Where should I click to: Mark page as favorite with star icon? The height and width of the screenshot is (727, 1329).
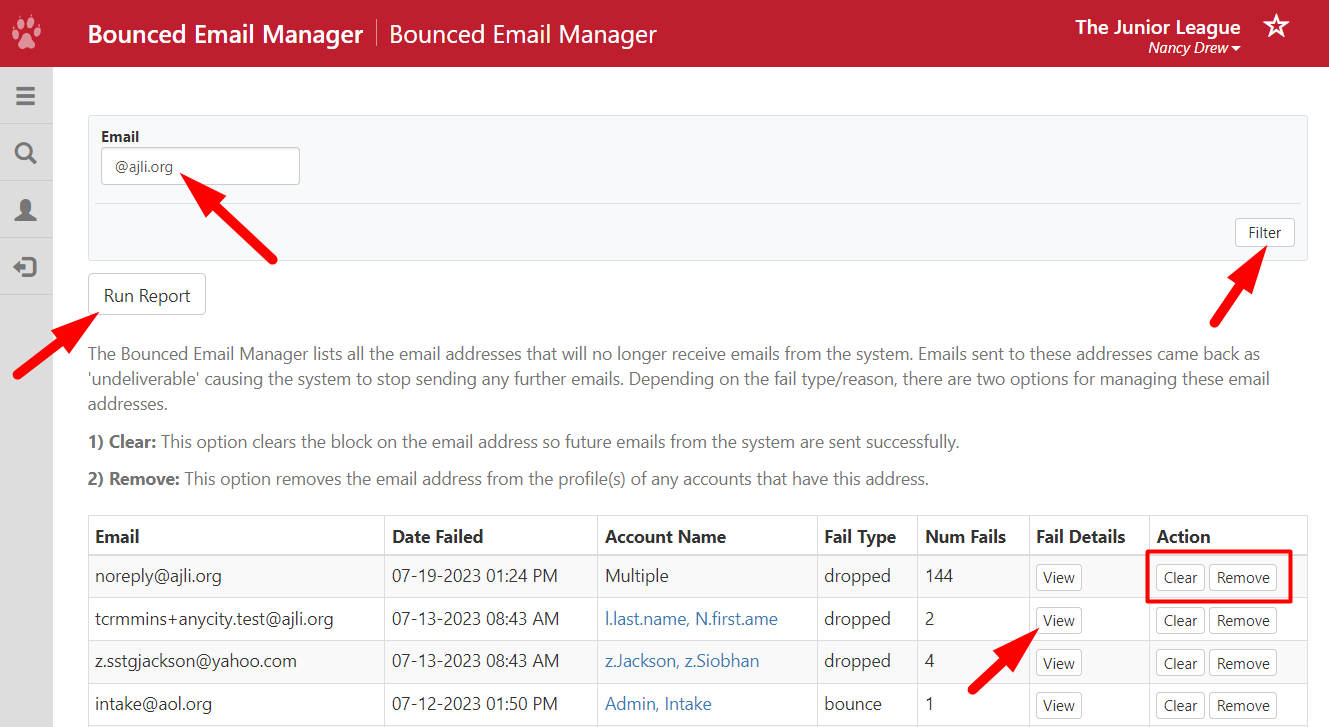coord(1276,26)
